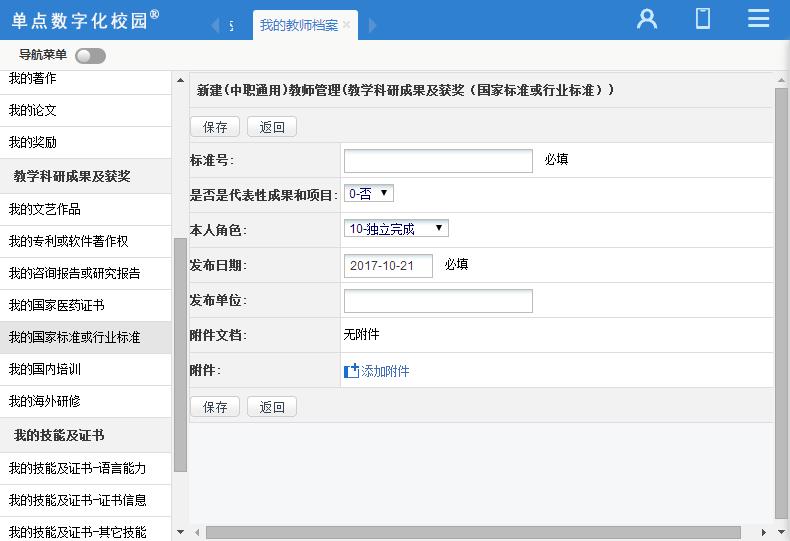Screen dimensions: 790x541
Task: Open 我的国家医药证书 menu item
Action: click(86, 305)
